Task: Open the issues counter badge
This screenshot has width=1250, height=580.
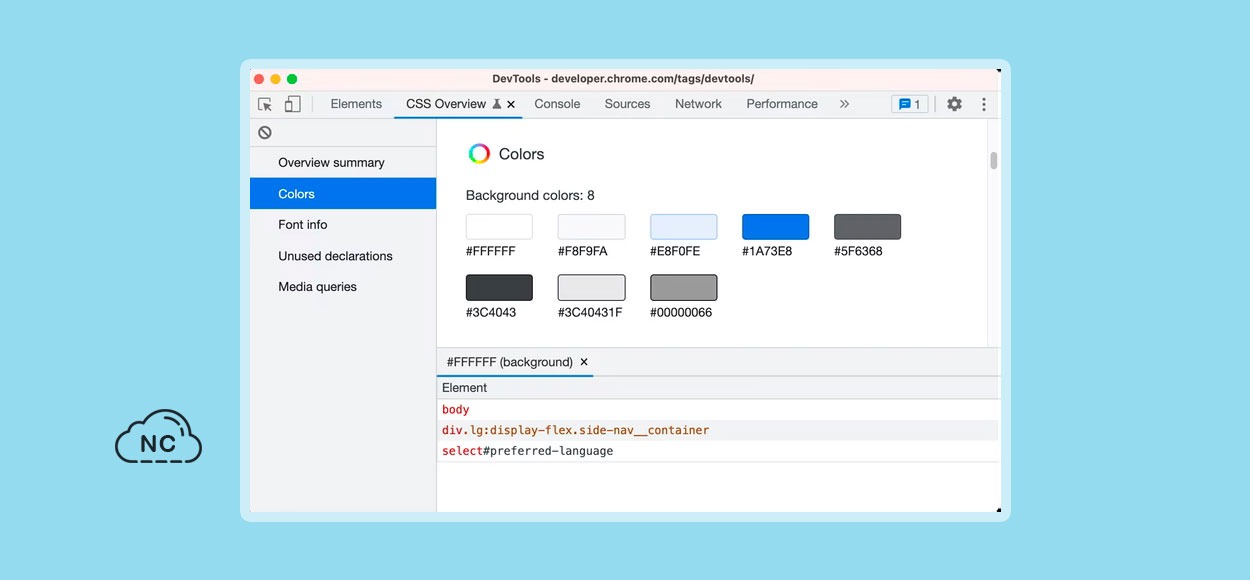Action: 910,104
